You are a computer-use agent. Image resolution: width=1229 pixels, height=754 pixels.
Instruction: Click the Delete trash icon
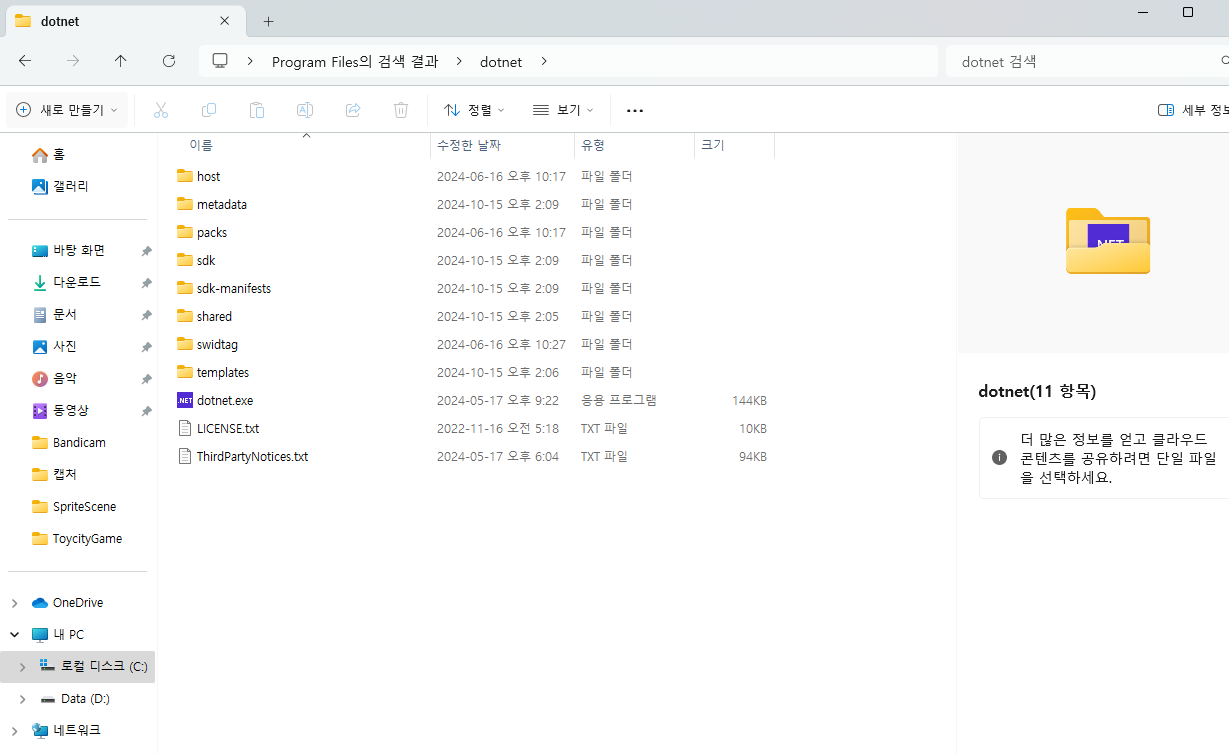(400, 110)
